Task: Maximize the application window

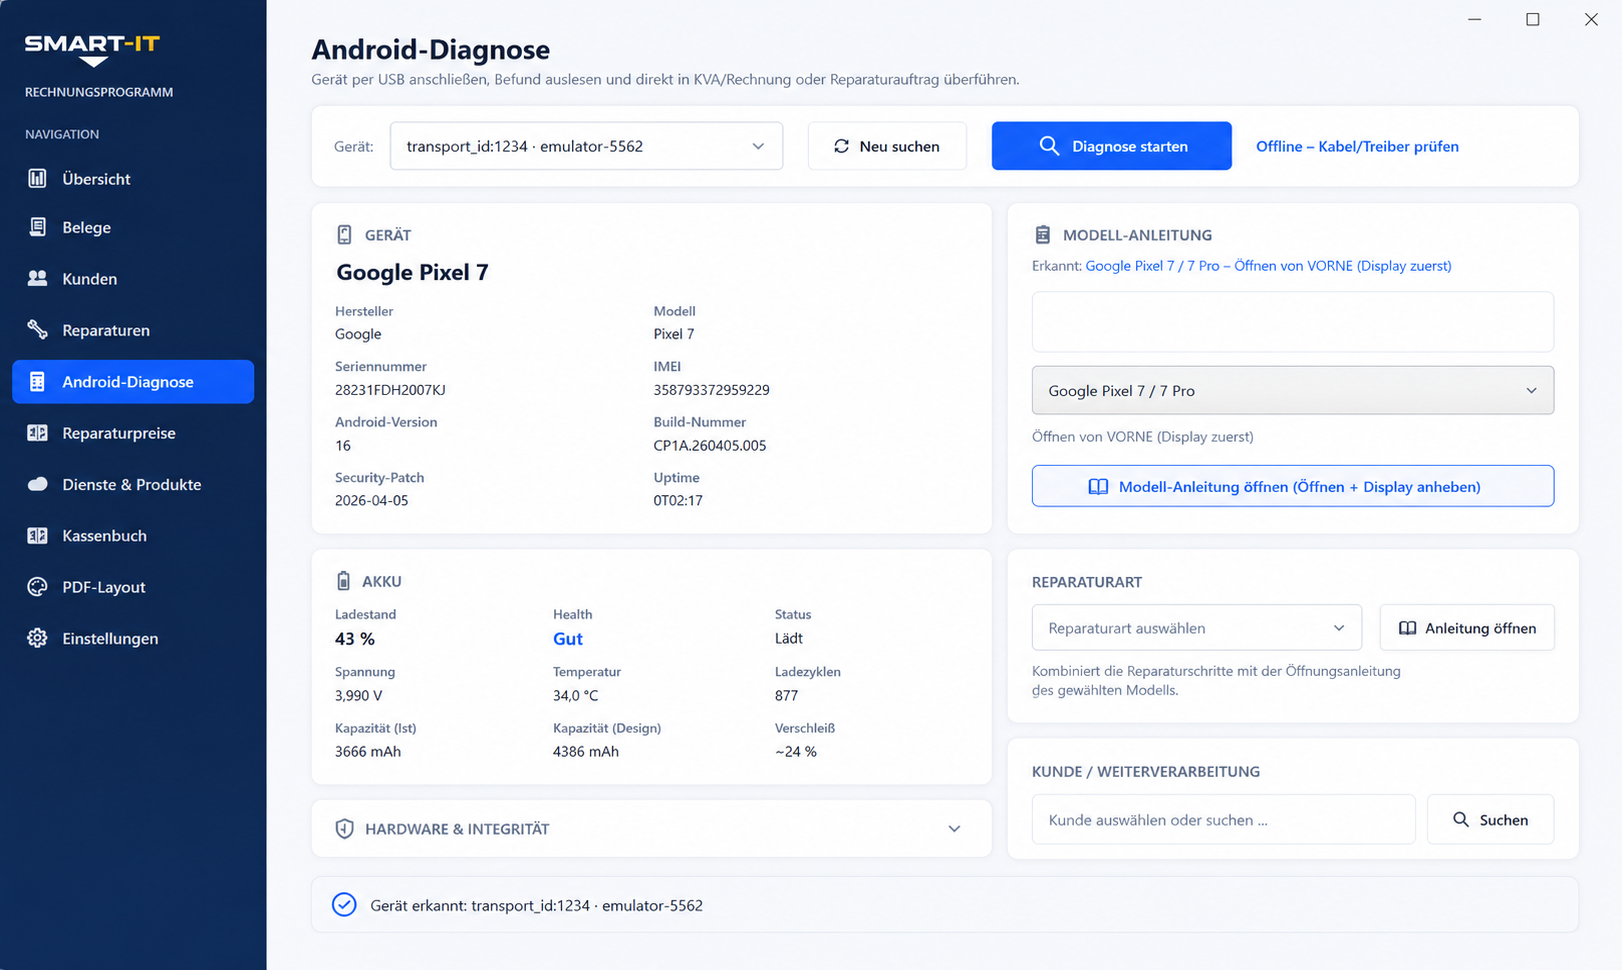Action: (1532, 19)
